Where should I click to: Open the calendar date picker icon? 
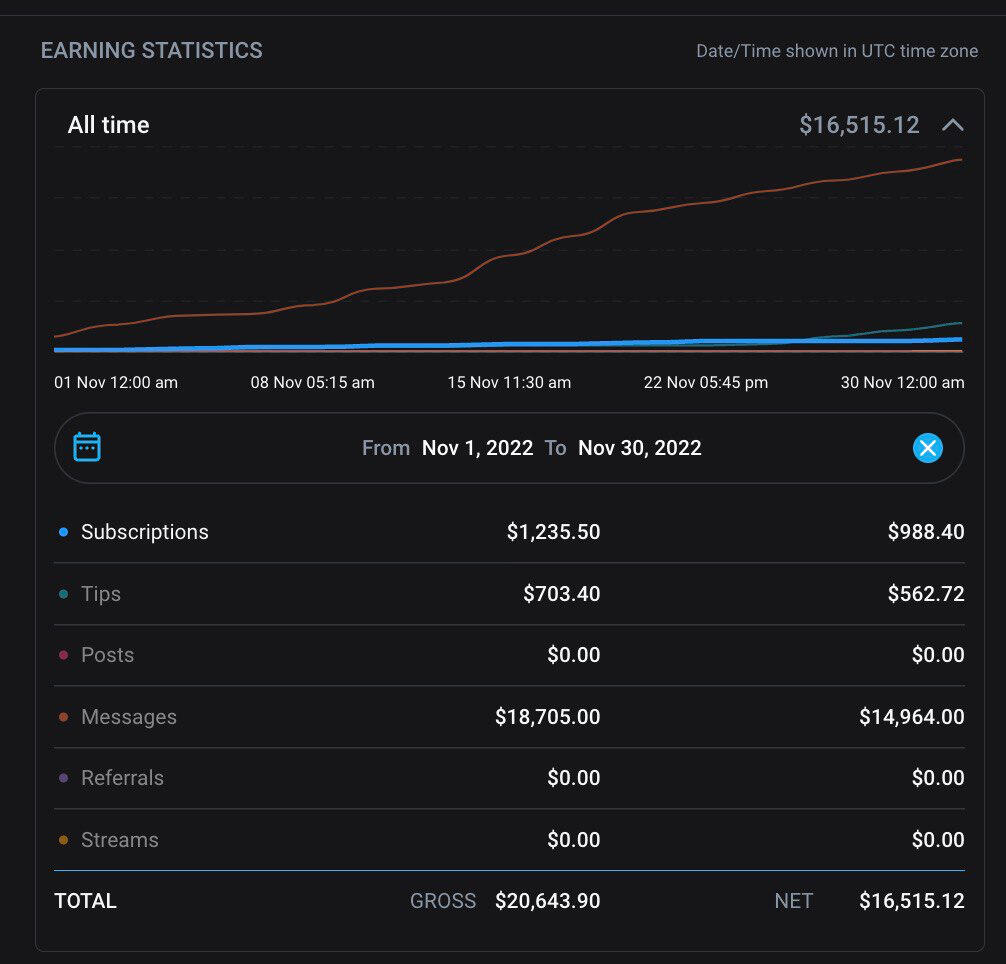87,447
